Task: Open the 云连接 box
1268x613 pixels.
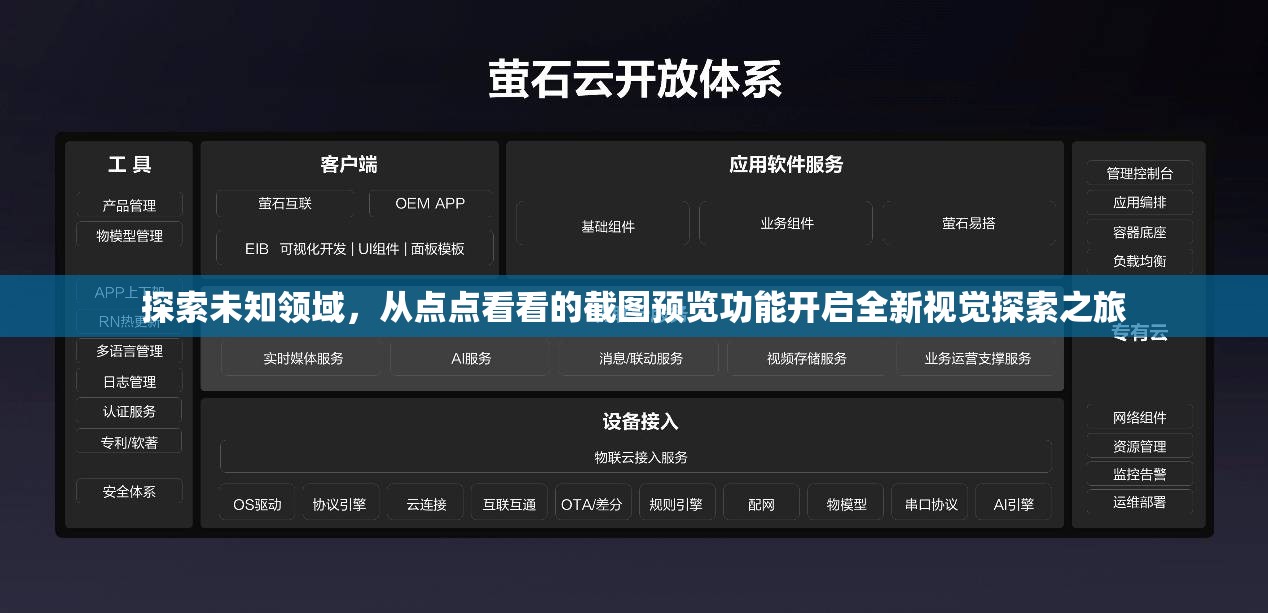Action: (426, 504)
